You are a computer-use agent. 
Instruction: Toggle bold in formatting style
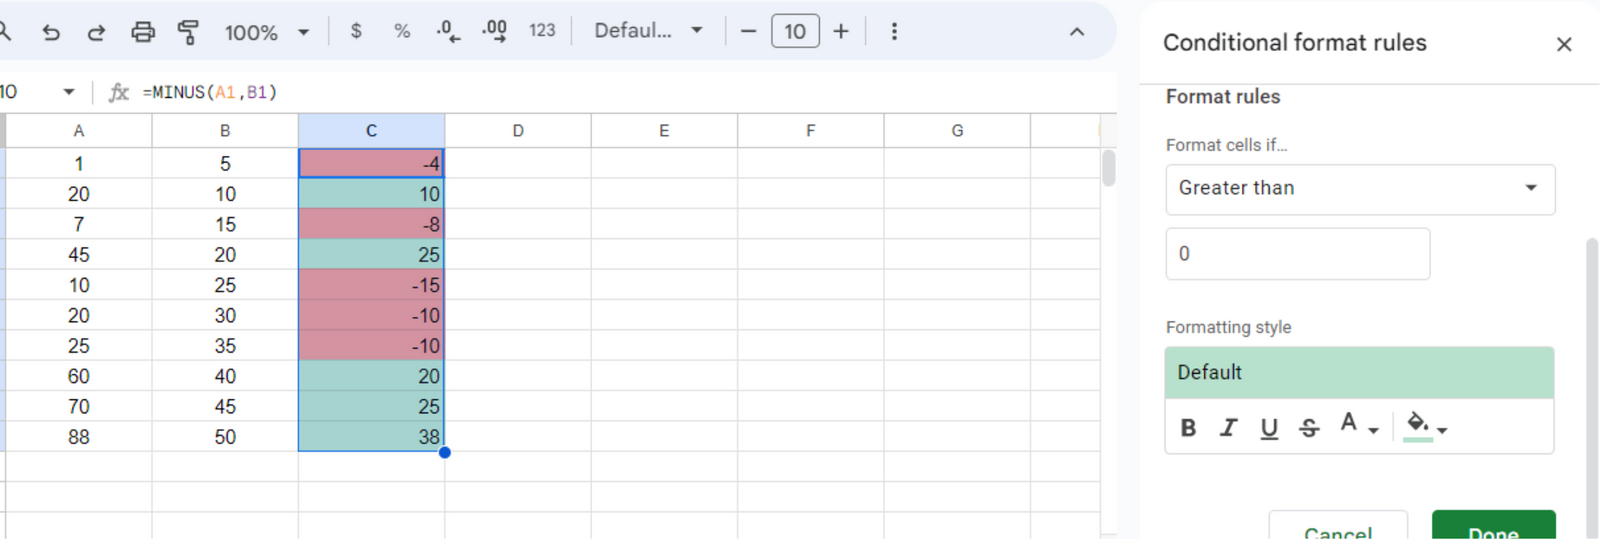click(x=1188, y=428)
